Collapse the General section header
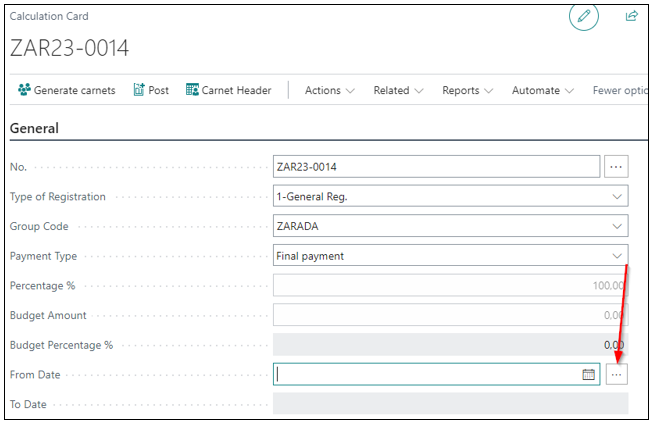The image size is (655, 426). click(x=34, y=128)
